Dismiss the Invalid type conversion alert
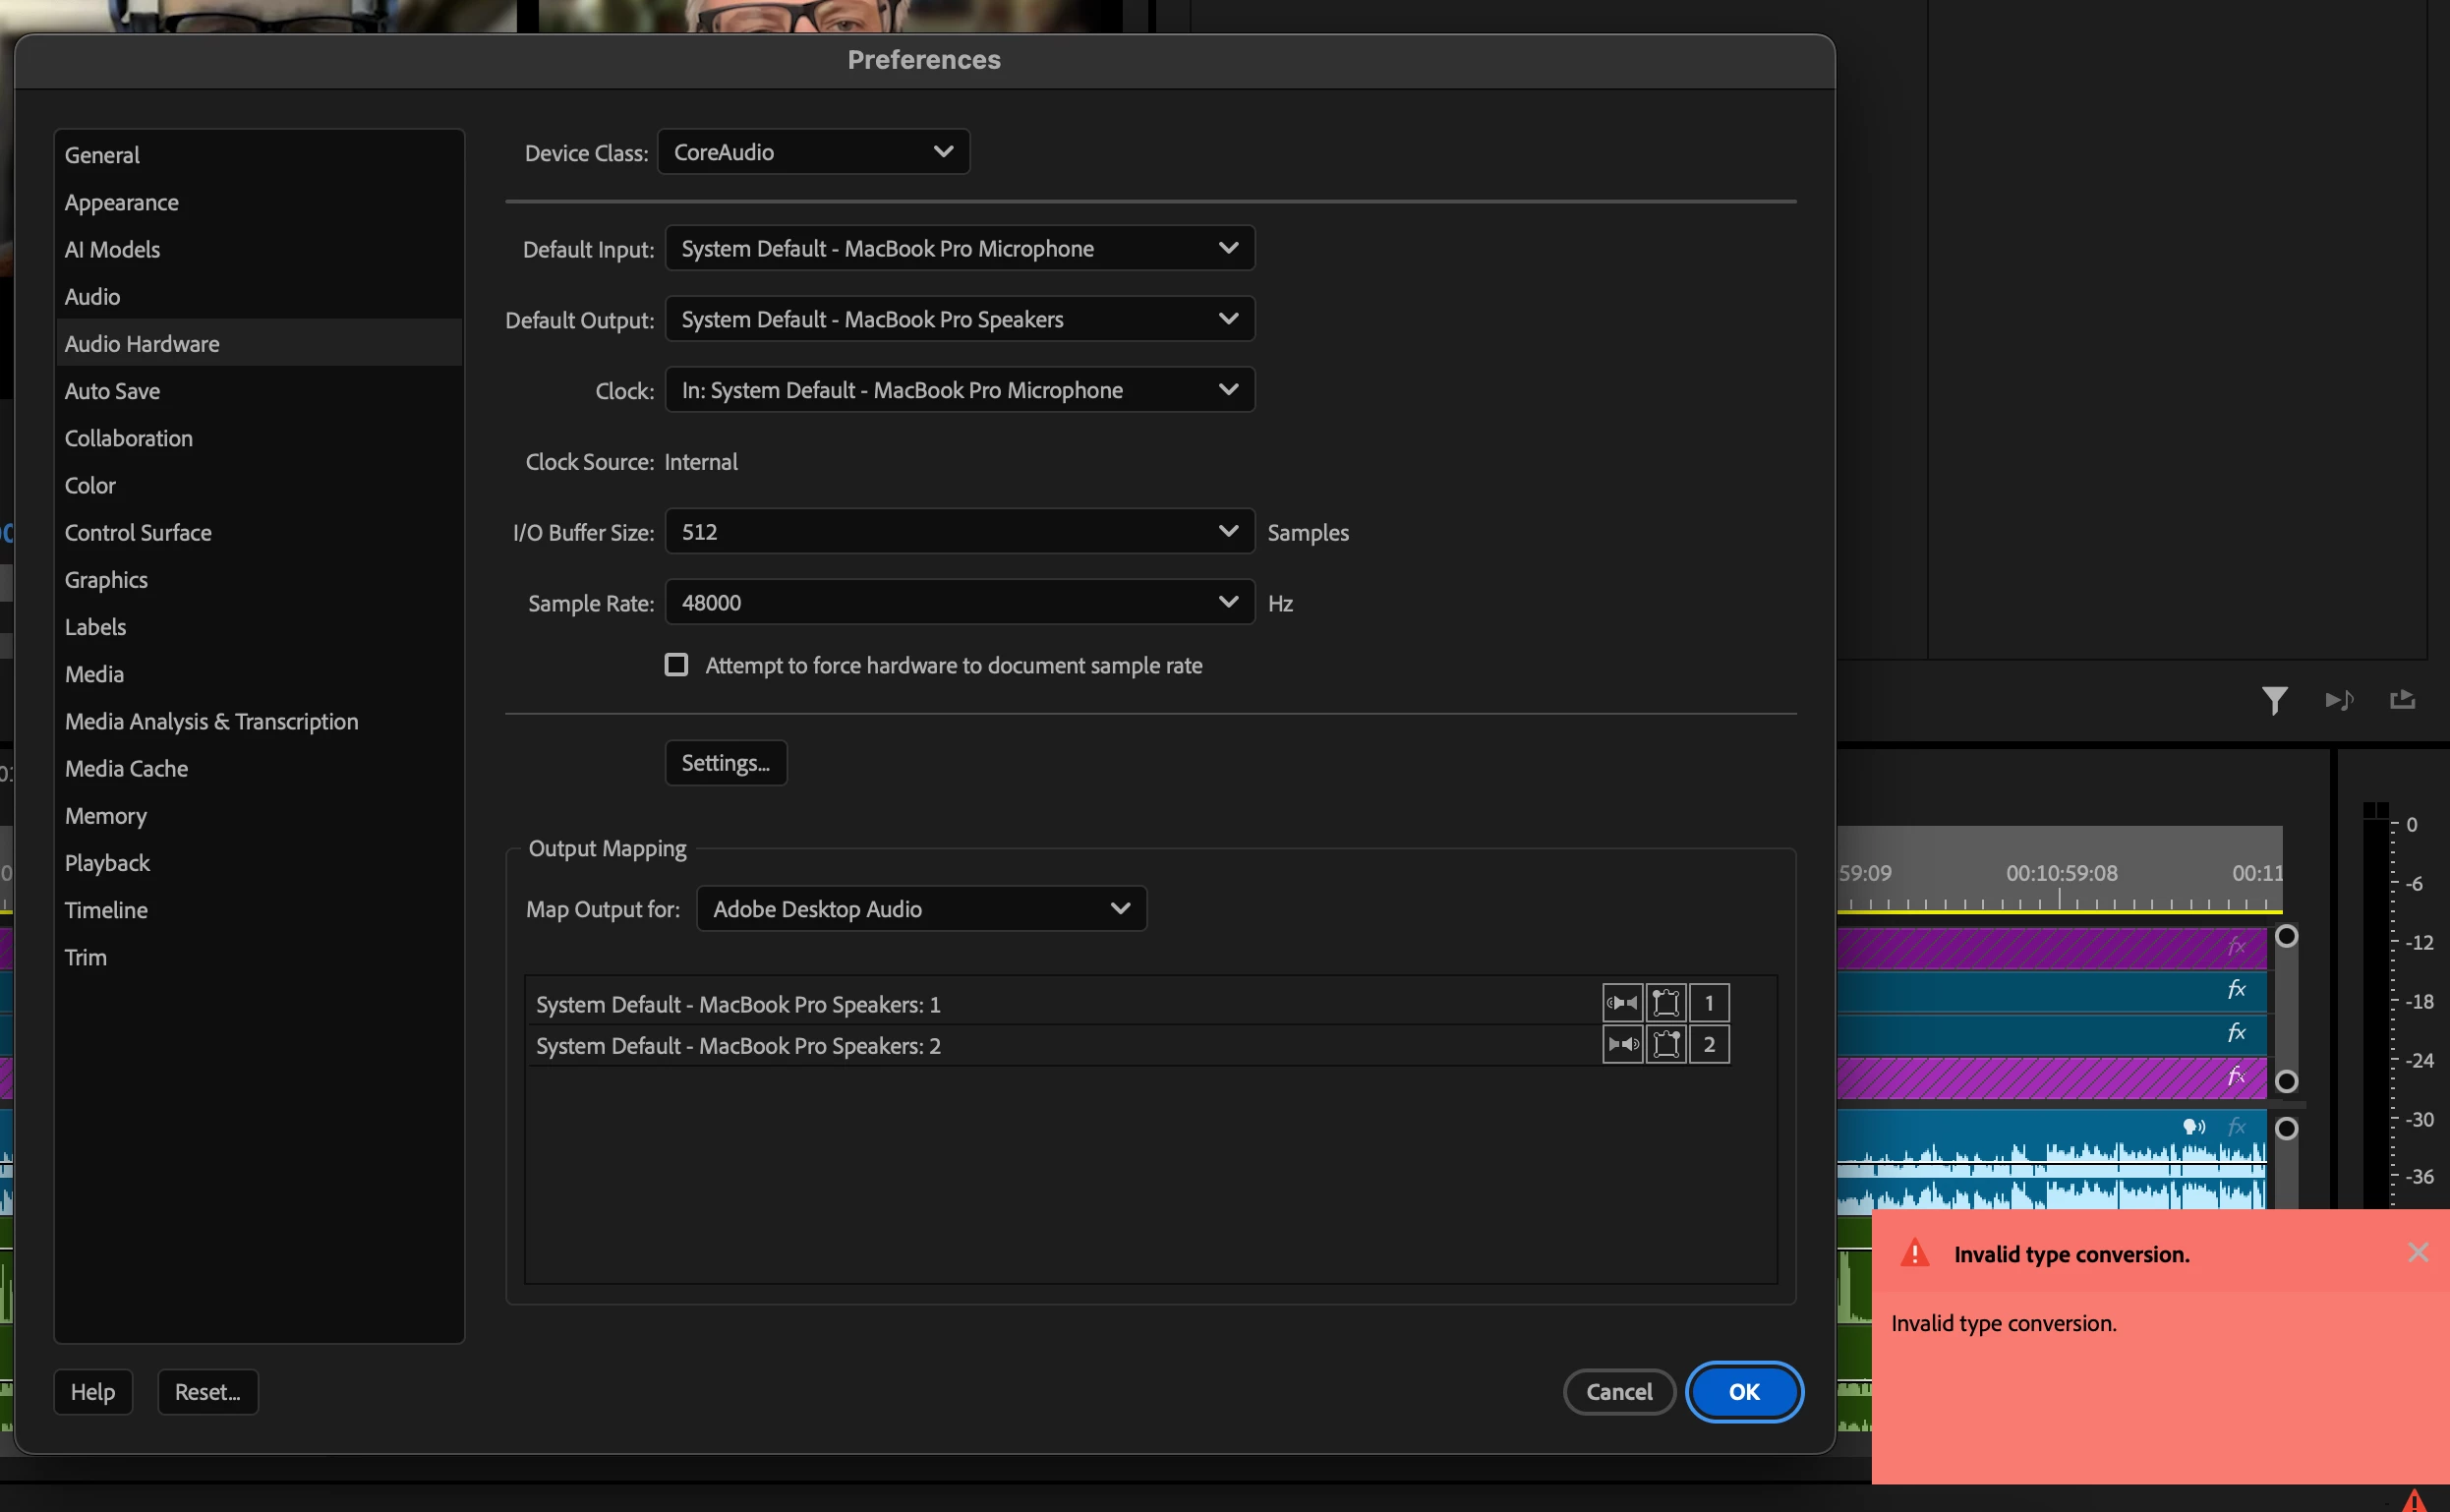Viewport: 2450px width, 1512px height. pos(2417,1252)
